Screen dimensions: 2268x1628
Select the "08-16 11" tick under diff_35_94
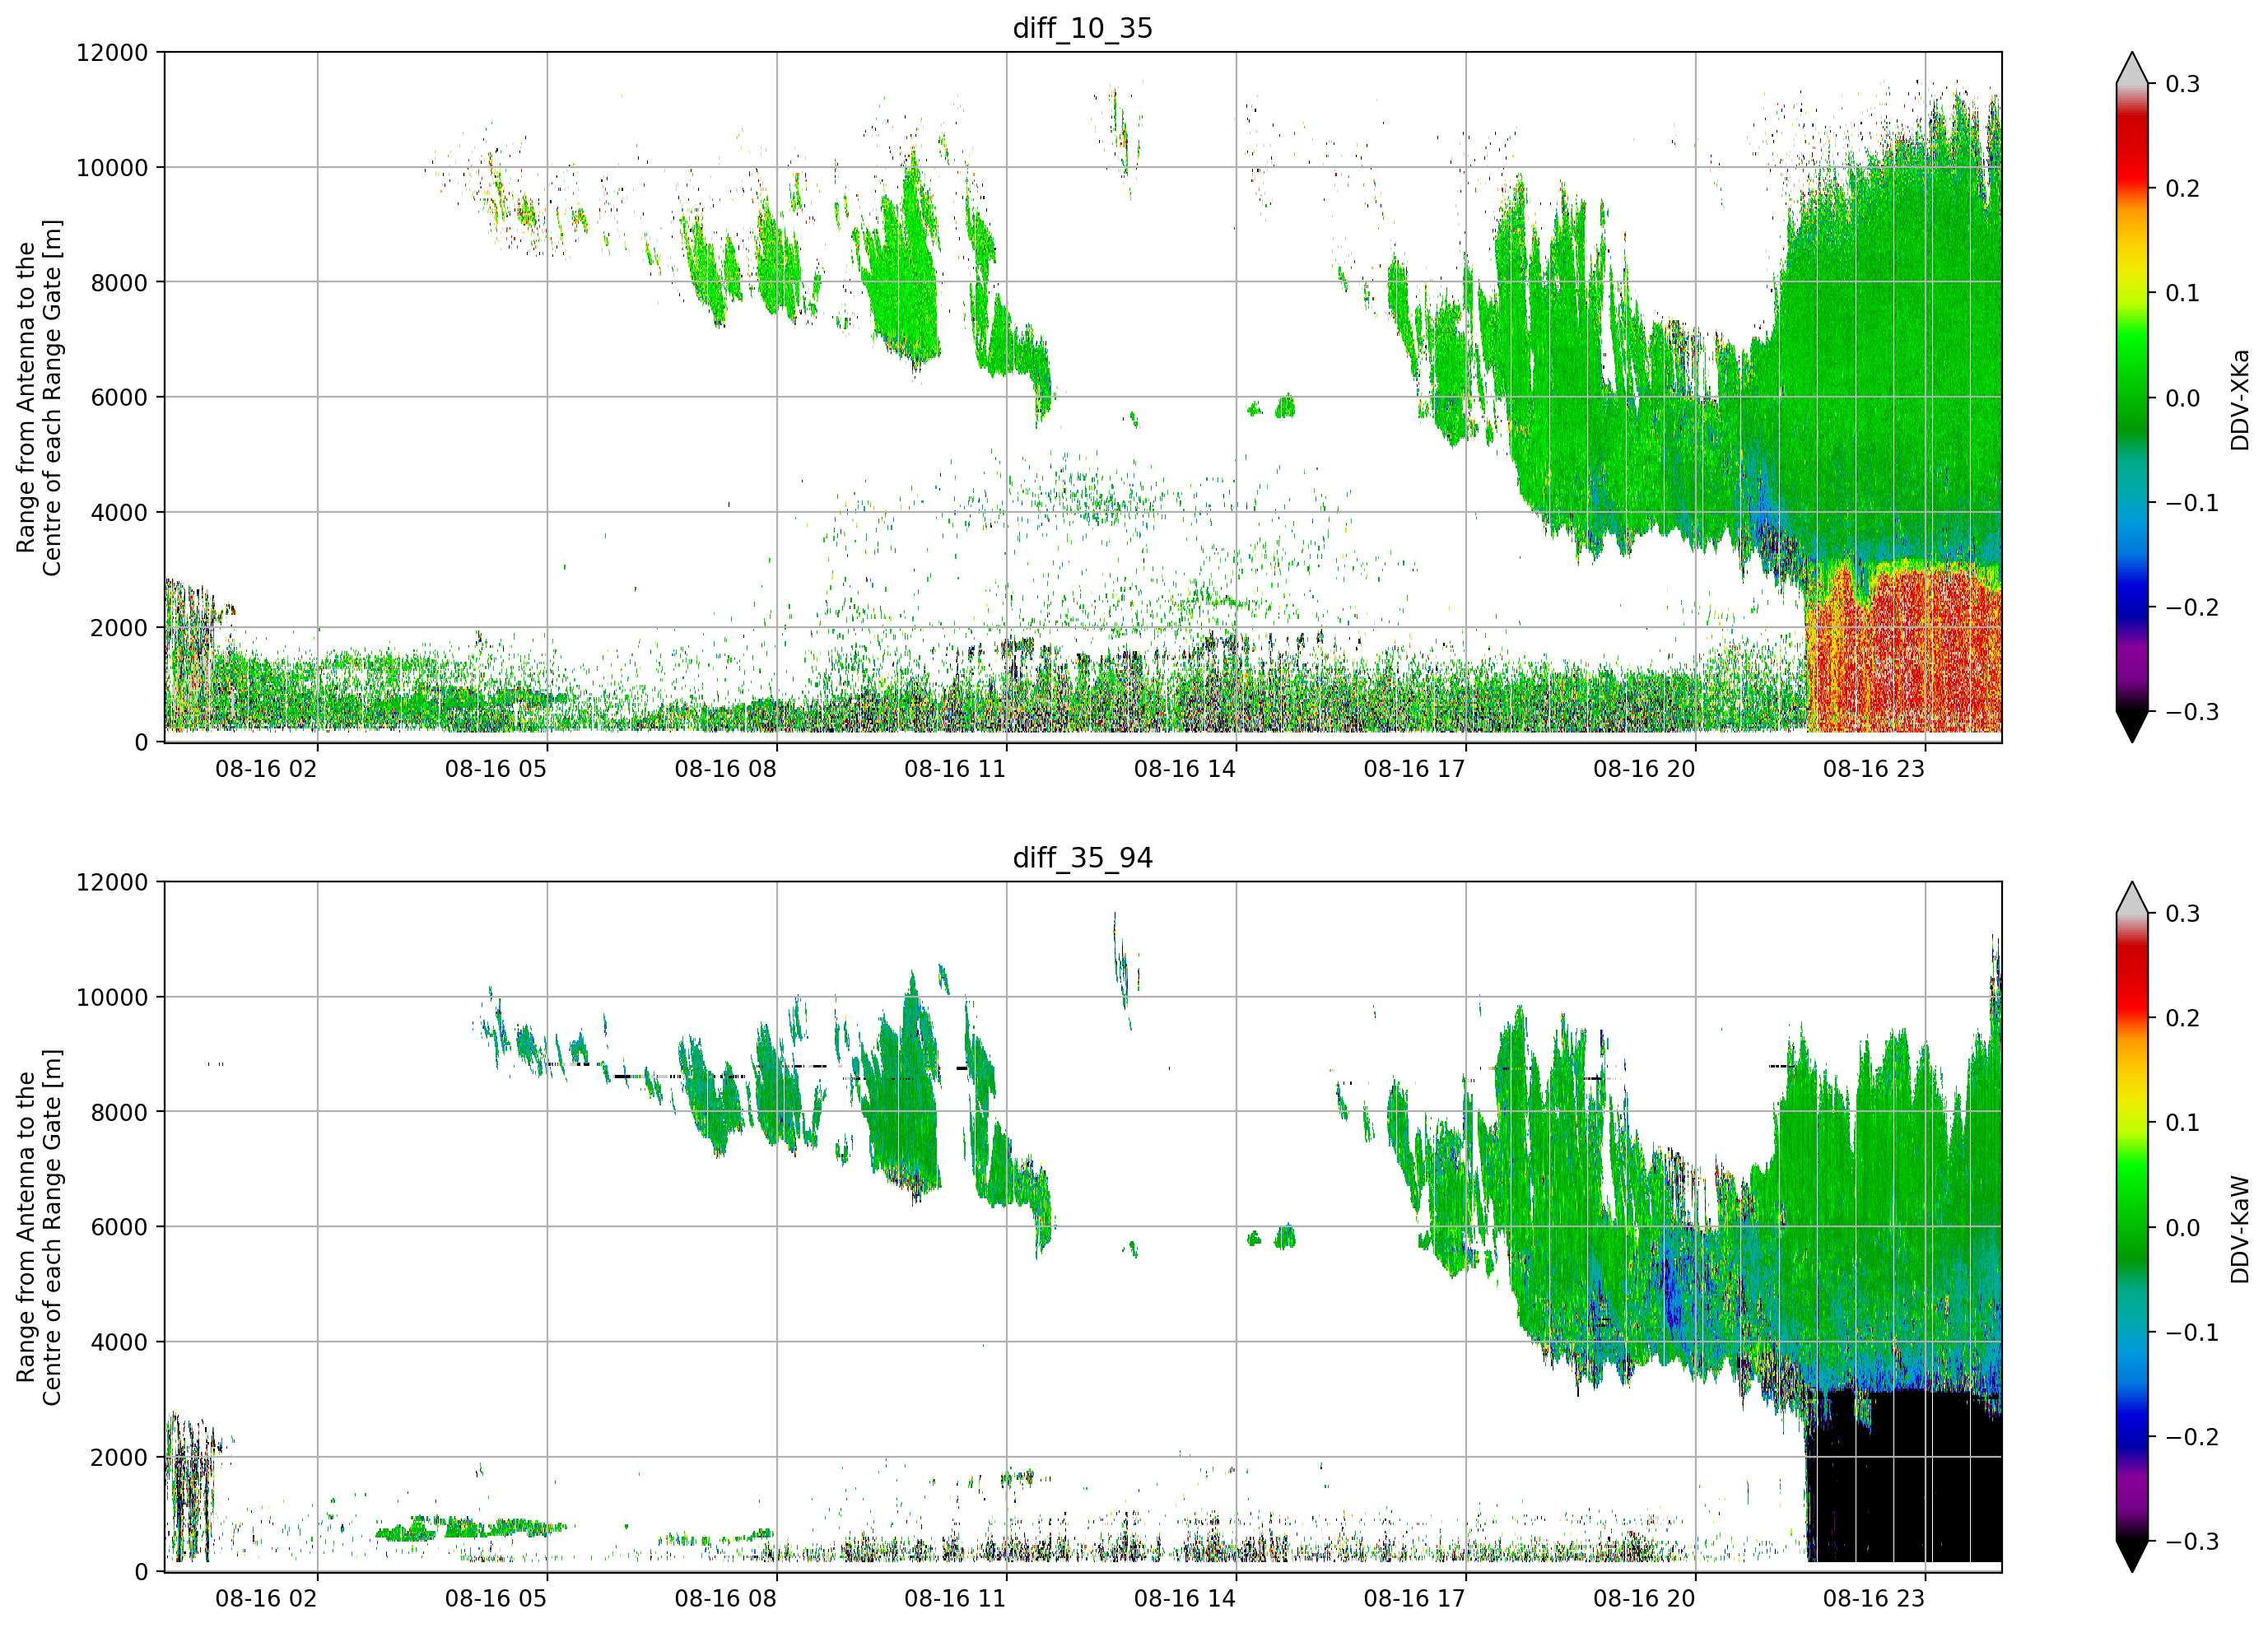pos(955,1599)
